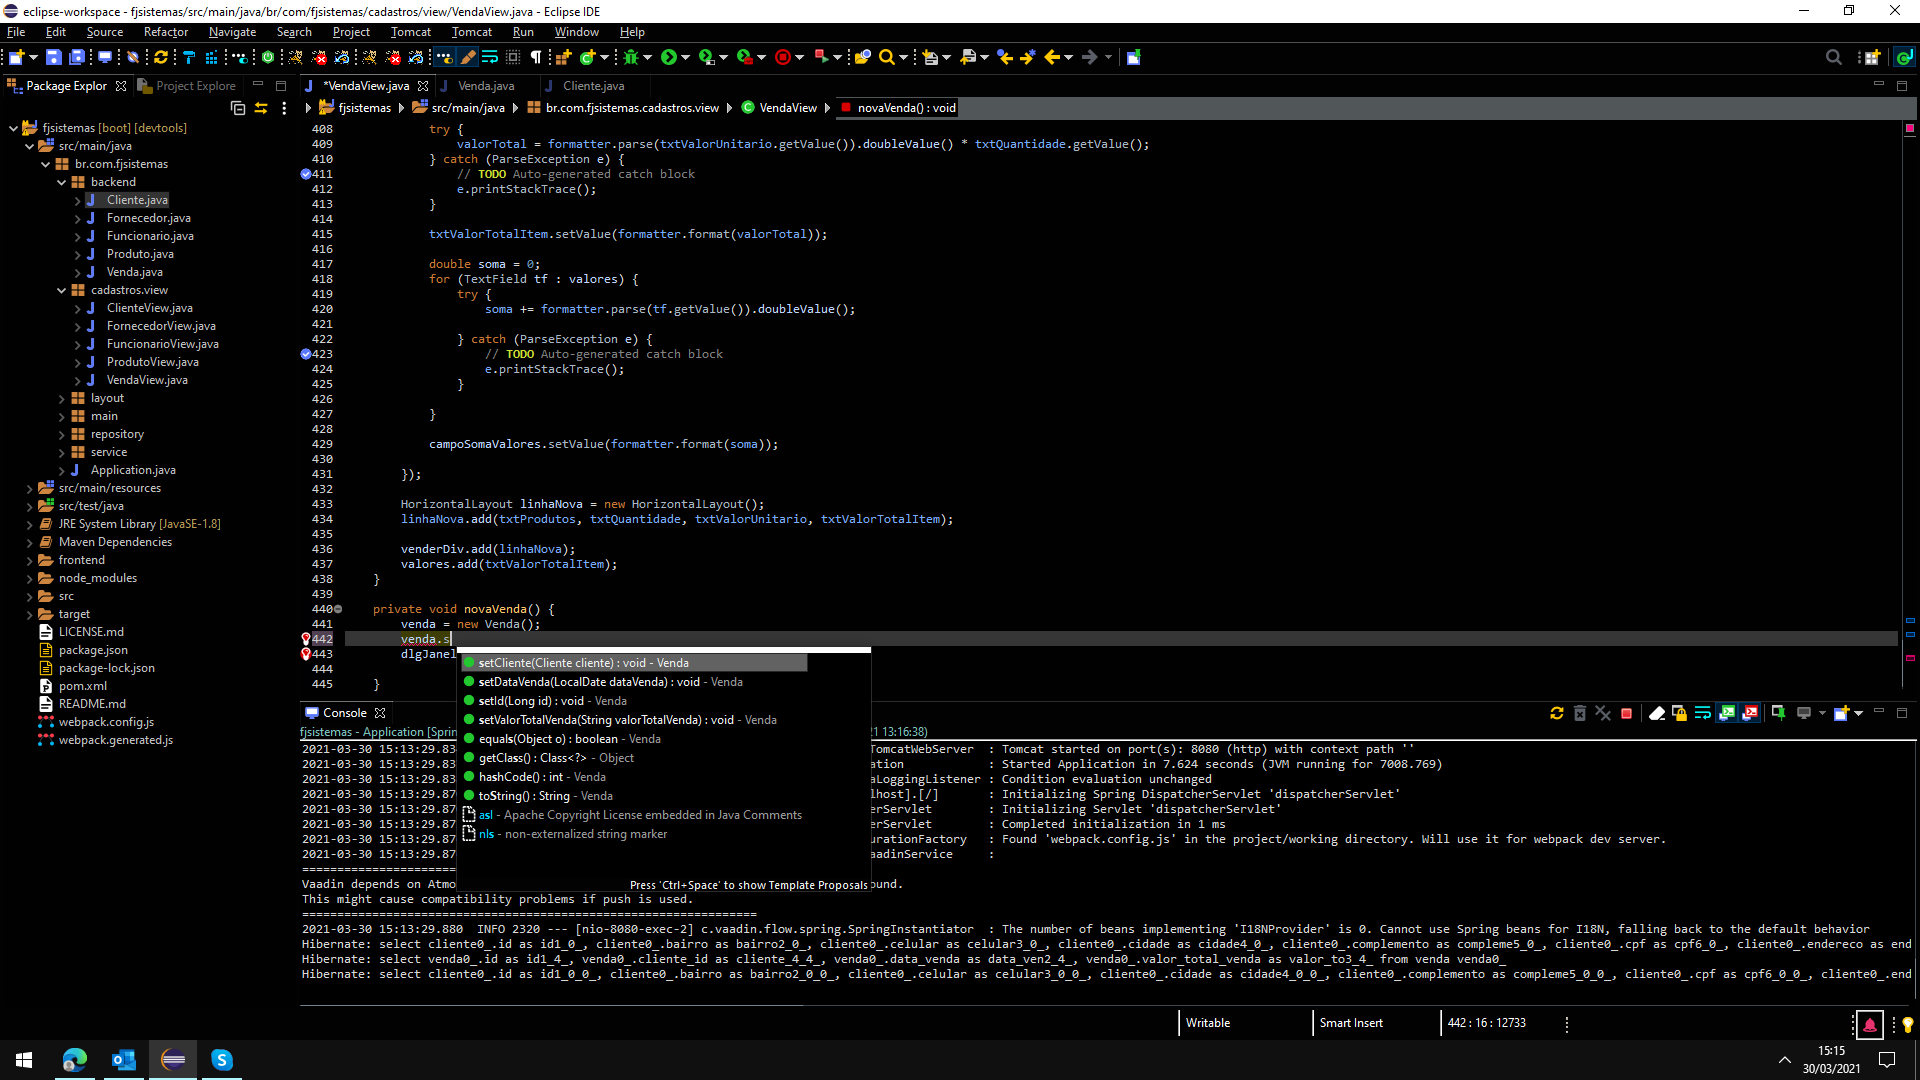1920x1080 pixels.
Task: Toggle Link with Editor in Package Explorer
Action: (x=261, y=108)
